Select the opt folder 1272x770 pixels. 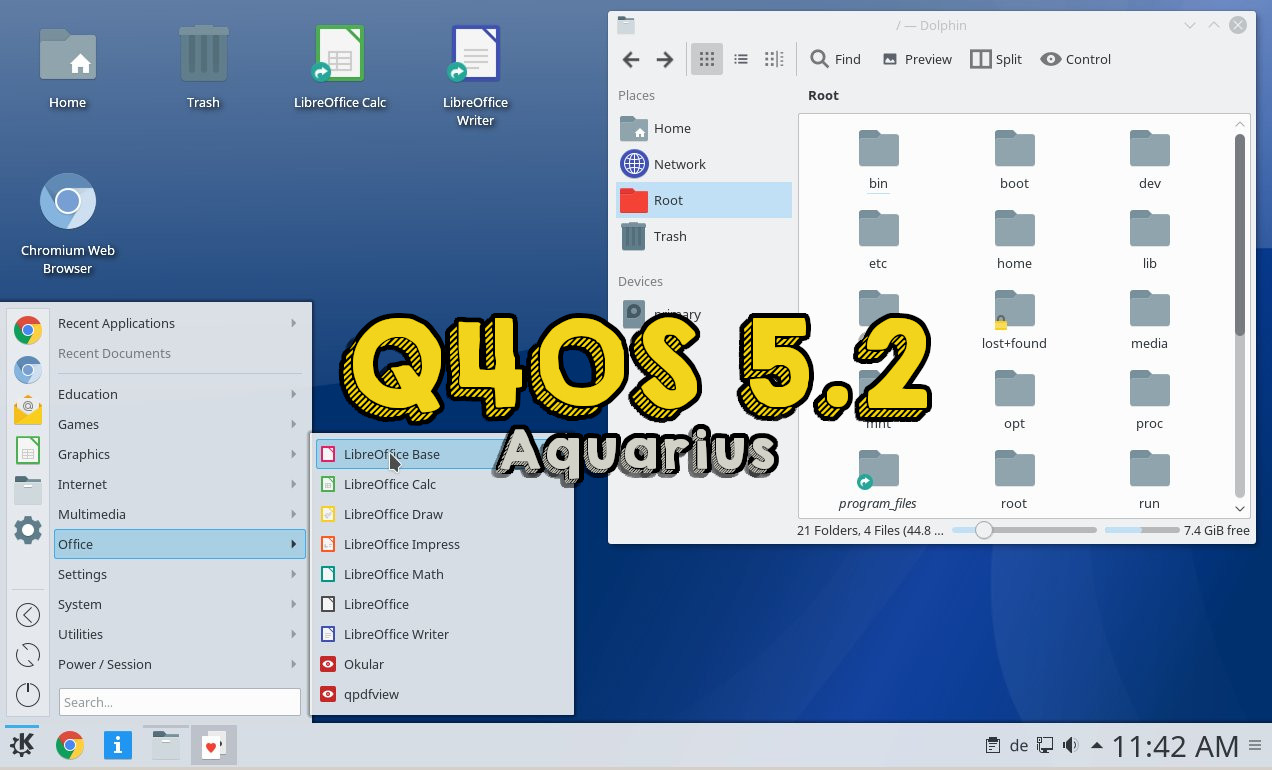tap(1014, 399)
